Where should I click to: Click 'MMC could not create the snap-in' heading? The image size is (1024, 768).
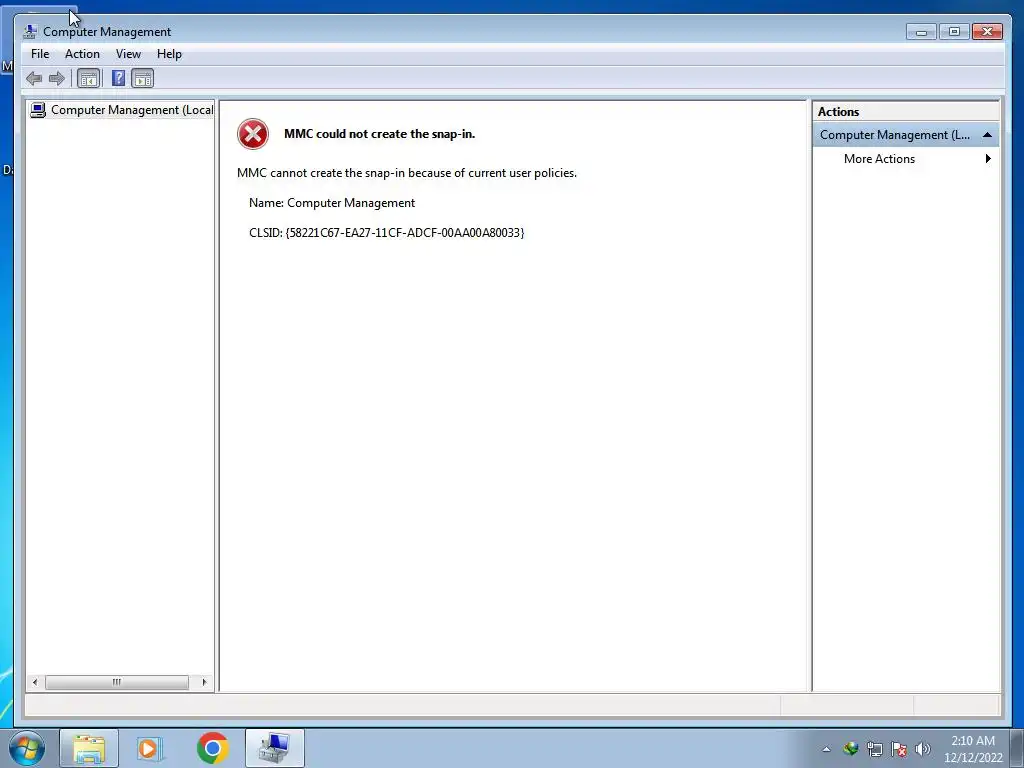(x=379, y=134)
